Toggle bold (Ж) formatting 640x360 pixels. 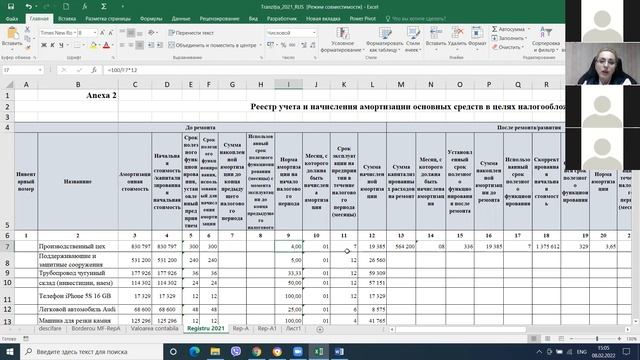[x=44, y=45]
